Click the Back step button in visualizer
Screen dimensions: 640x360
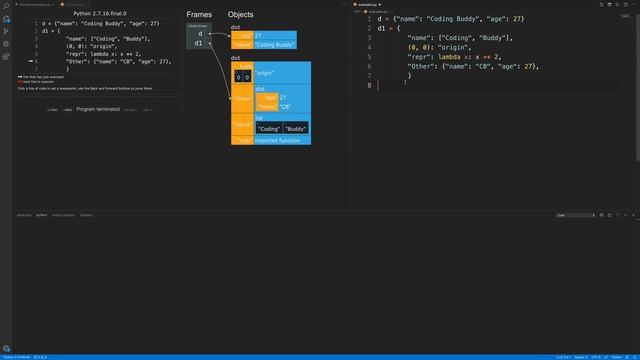pyautogui.click(x=67, y=110)
